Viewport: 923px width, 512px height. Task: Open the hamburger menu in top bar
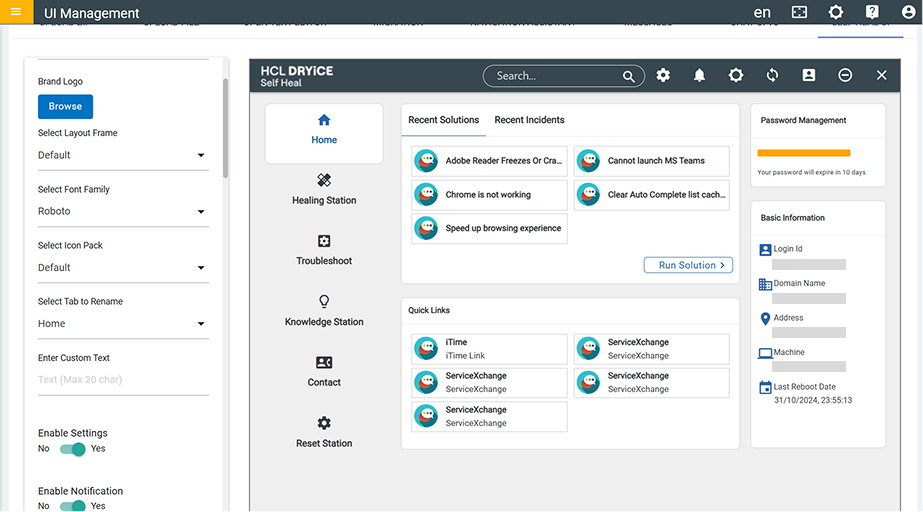16,12
